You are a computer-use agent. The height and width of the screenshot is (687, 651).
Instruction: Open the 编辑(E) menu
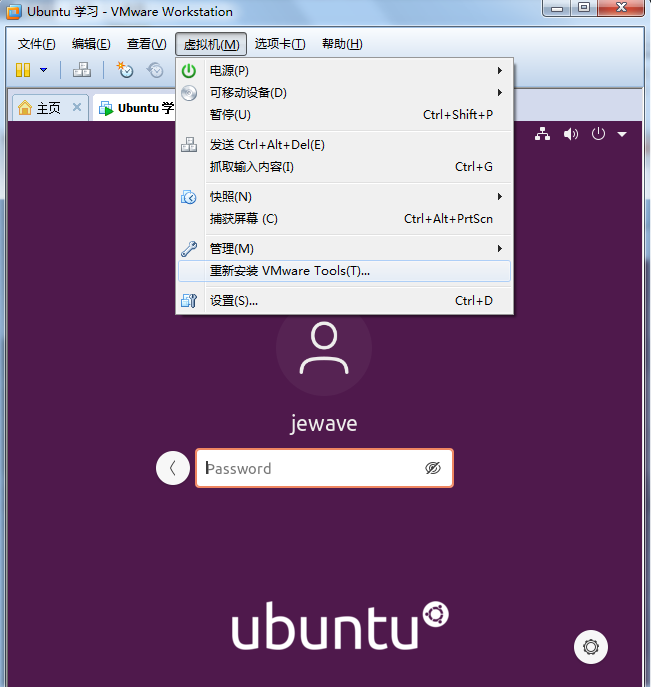(x=91, y=44)
